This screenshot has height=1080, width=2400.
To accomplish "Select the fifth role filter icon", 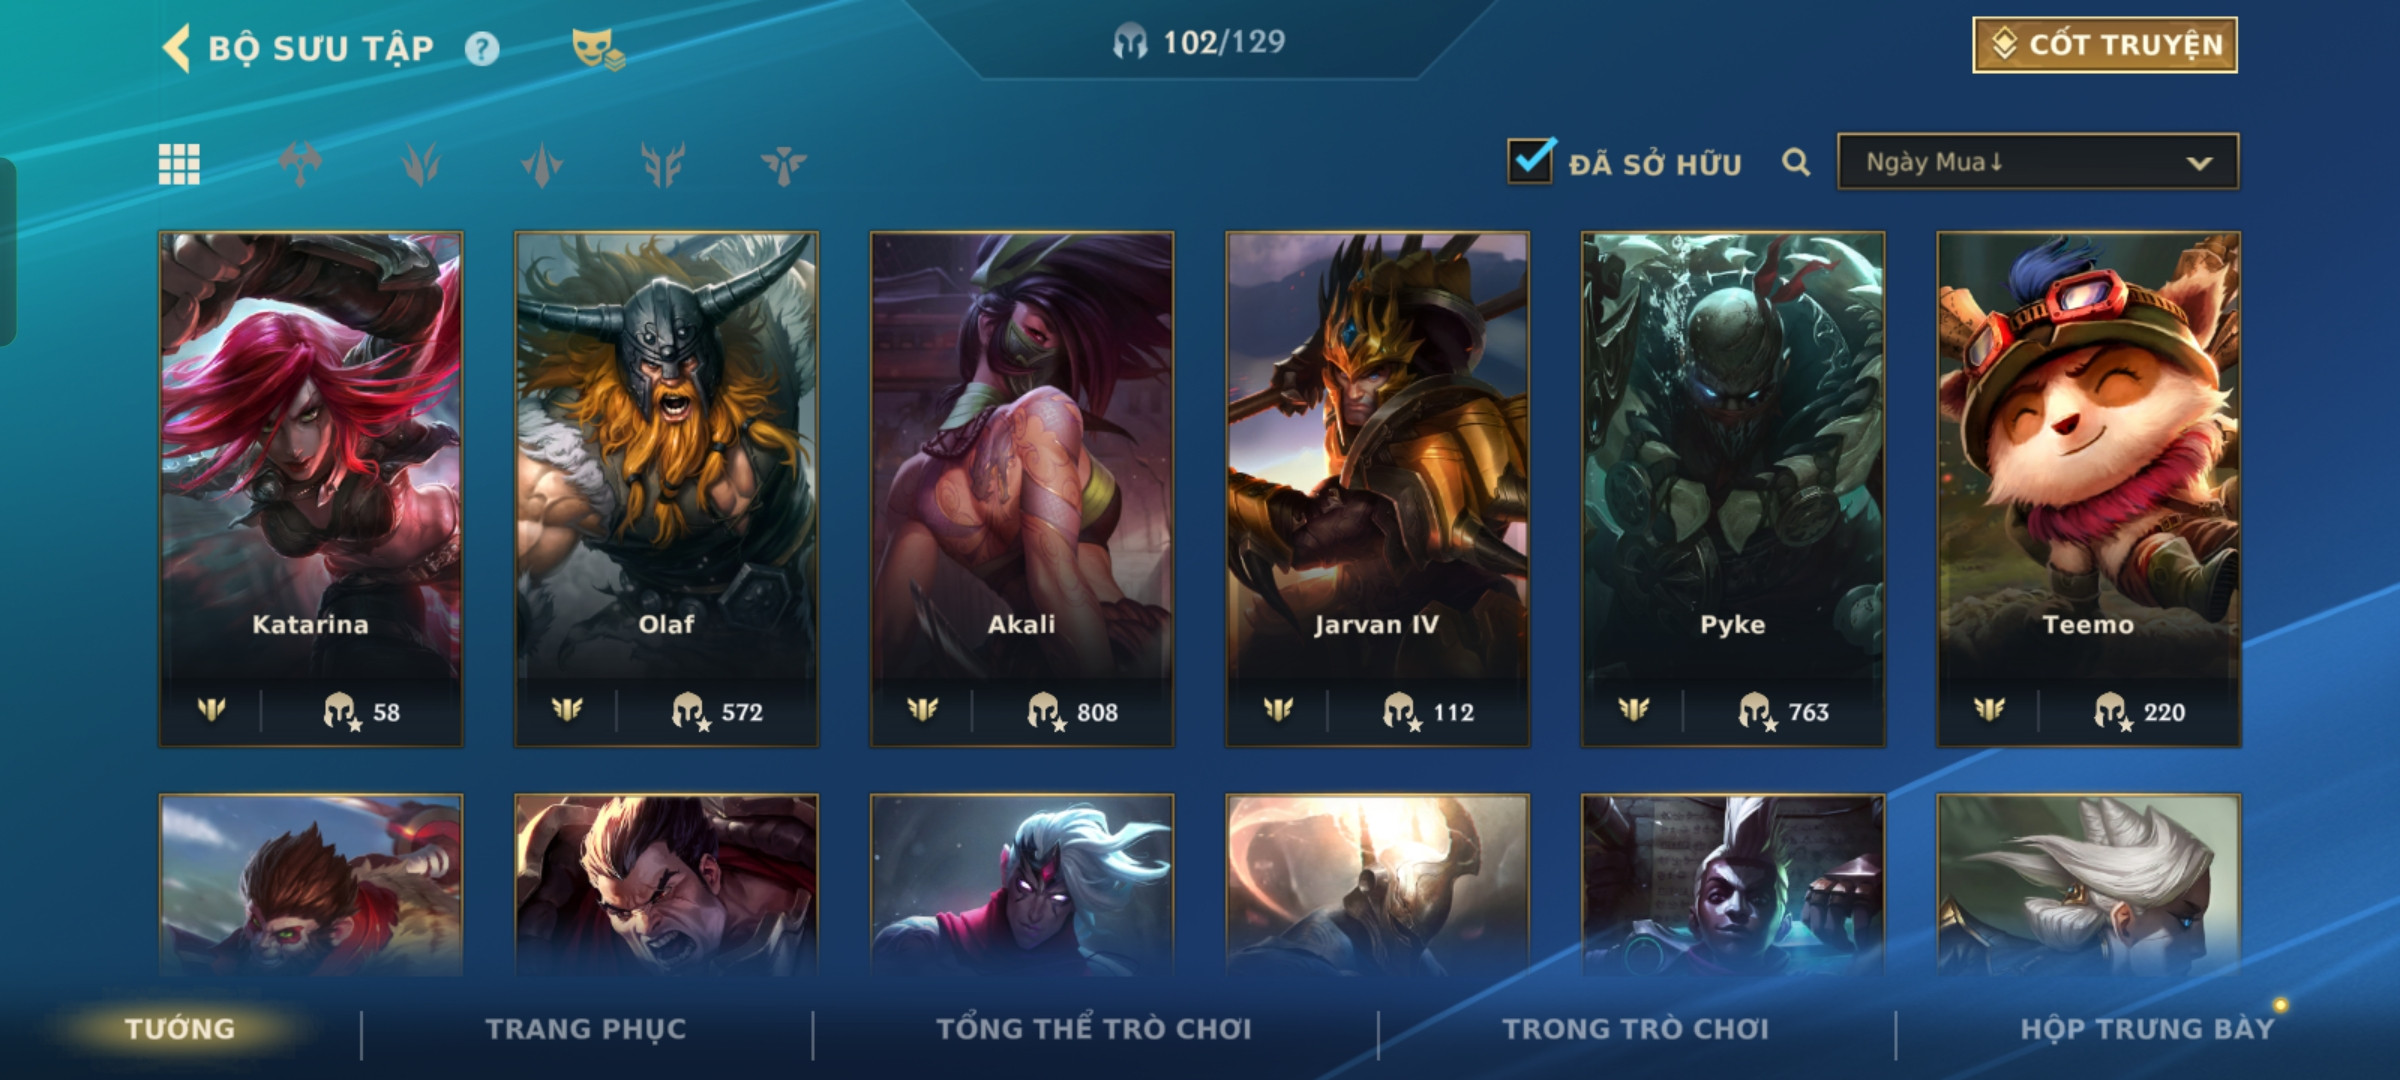I will point(783,164).
